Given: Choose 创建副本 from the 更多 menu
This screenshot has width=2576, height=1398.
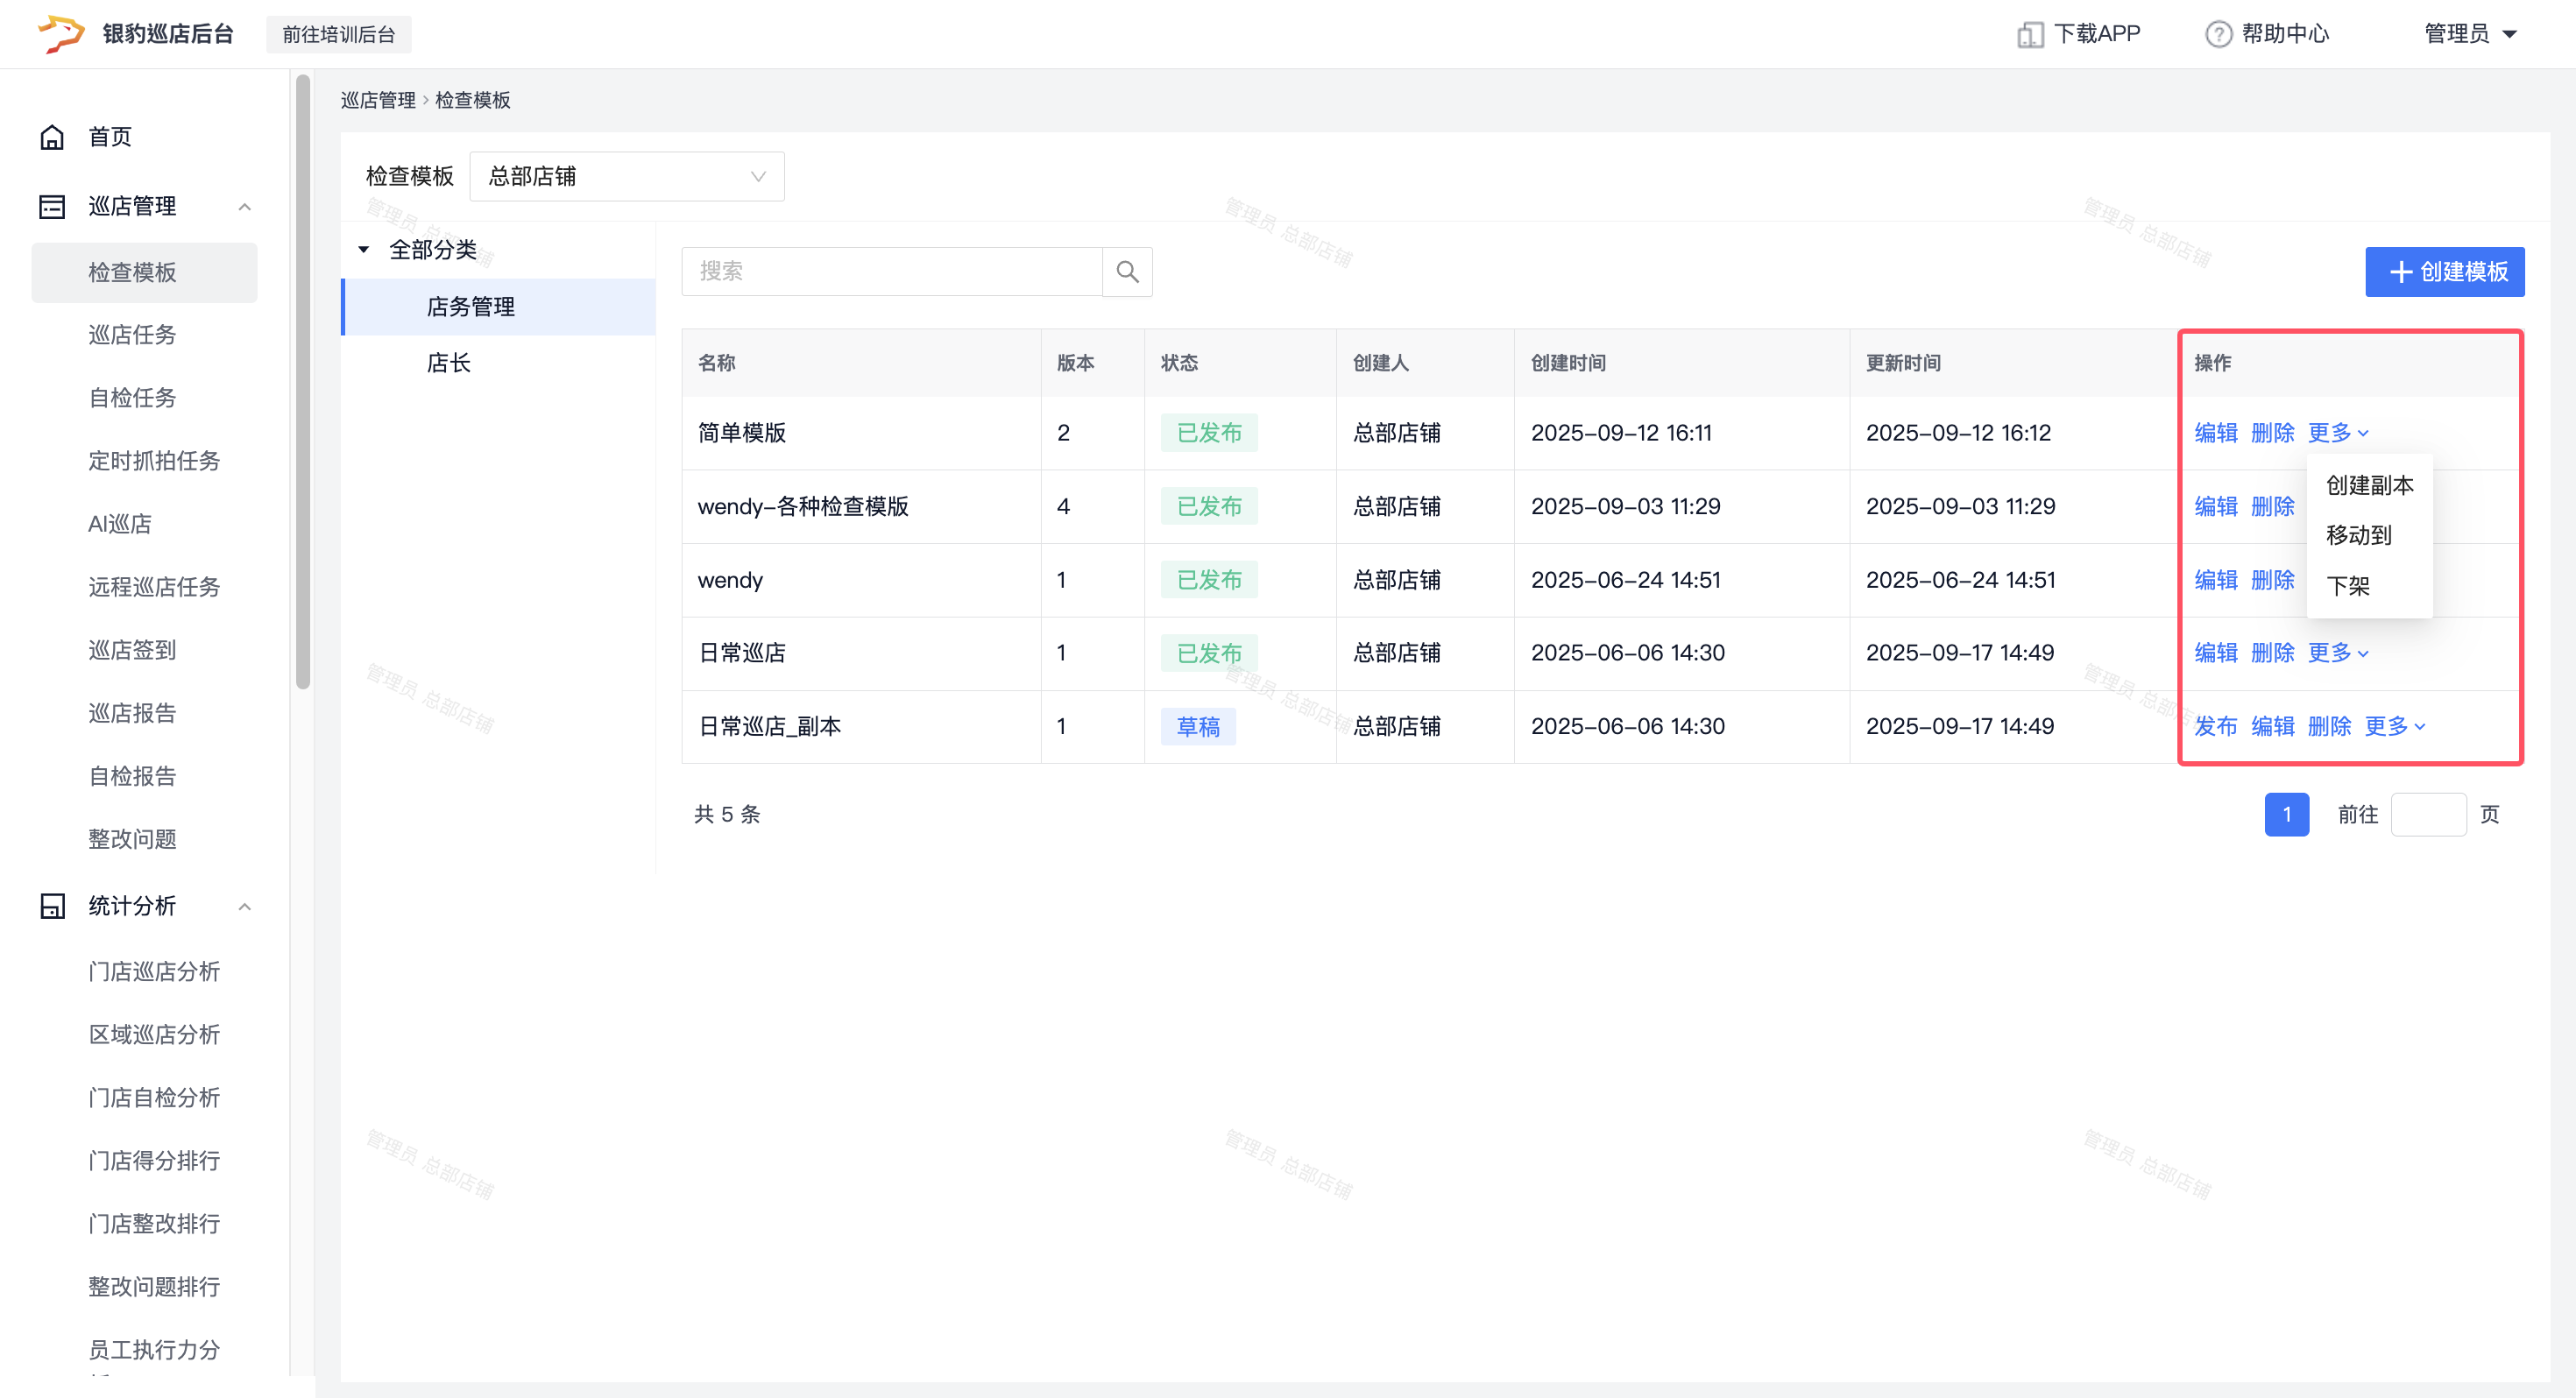Looking at the screenshot, I should point(2369,485).
